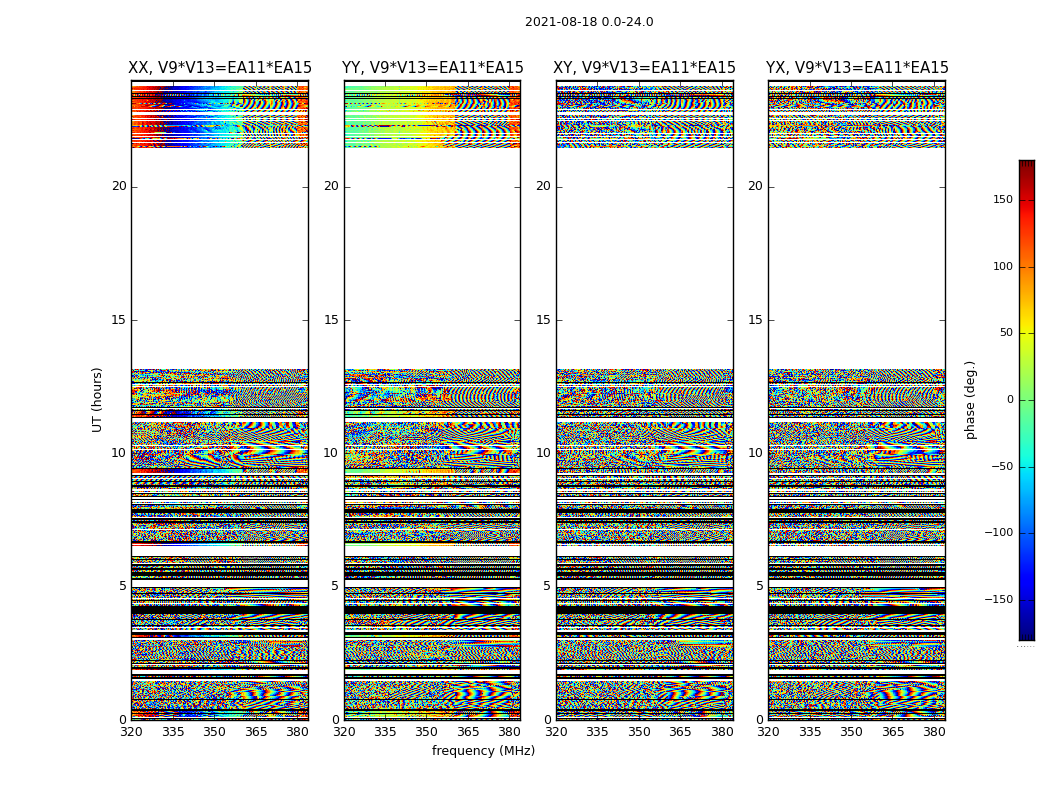
Task: Click colorbar tick label −50
Action: click(x=1002, y=466)
